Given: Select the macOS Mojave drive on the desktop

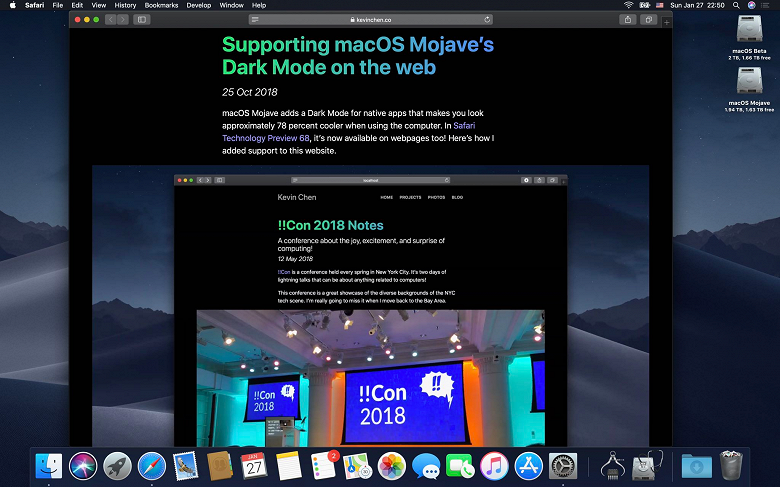Looking at the screenshot, I should pyautogui.click(x=749, y=89).
